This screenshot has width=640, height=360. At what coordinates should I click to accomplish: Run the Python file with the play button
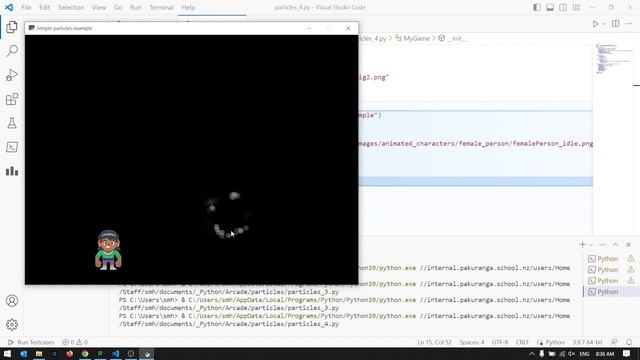[x=596, y=24]
